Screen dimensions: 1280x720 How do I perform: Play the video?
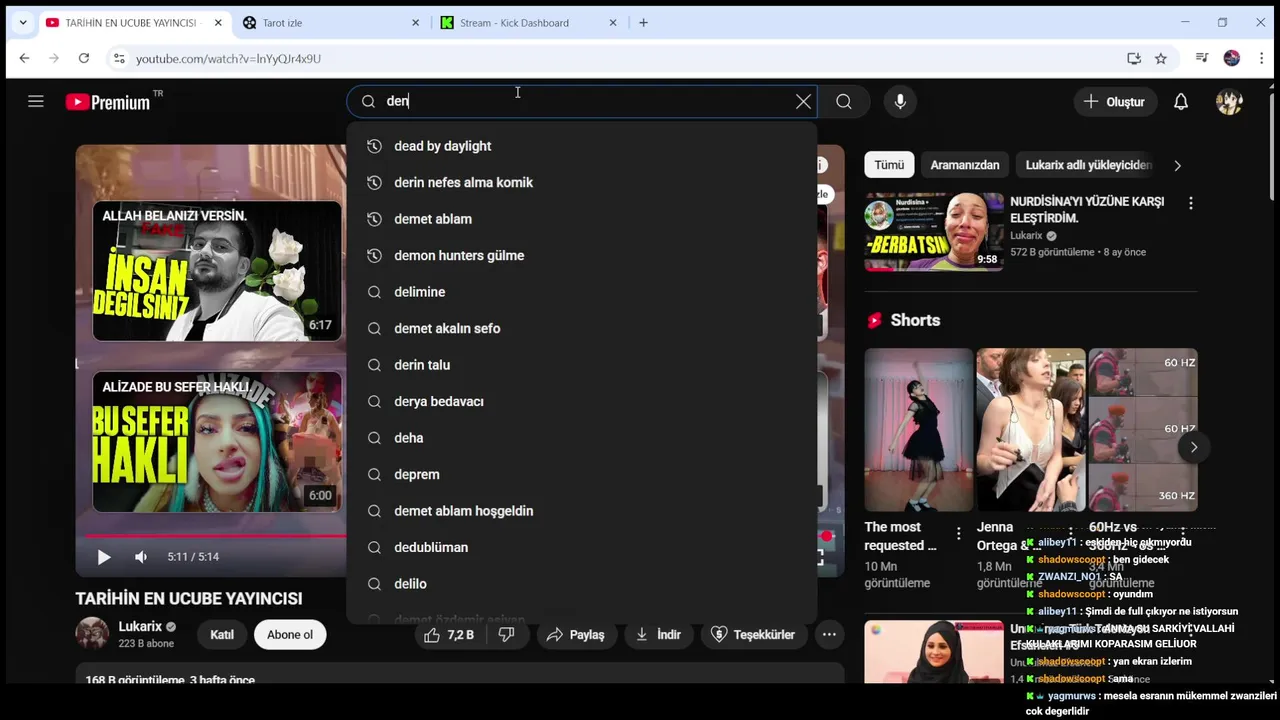click(x=104, y=557)
